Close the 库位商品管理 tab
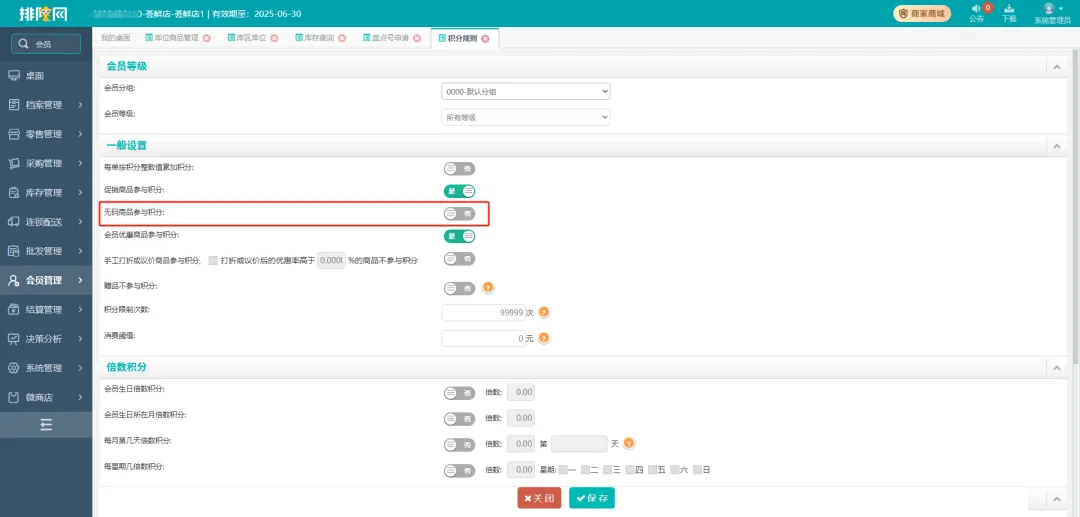The width and height of the screenshot is (1080, 517). 207,38
